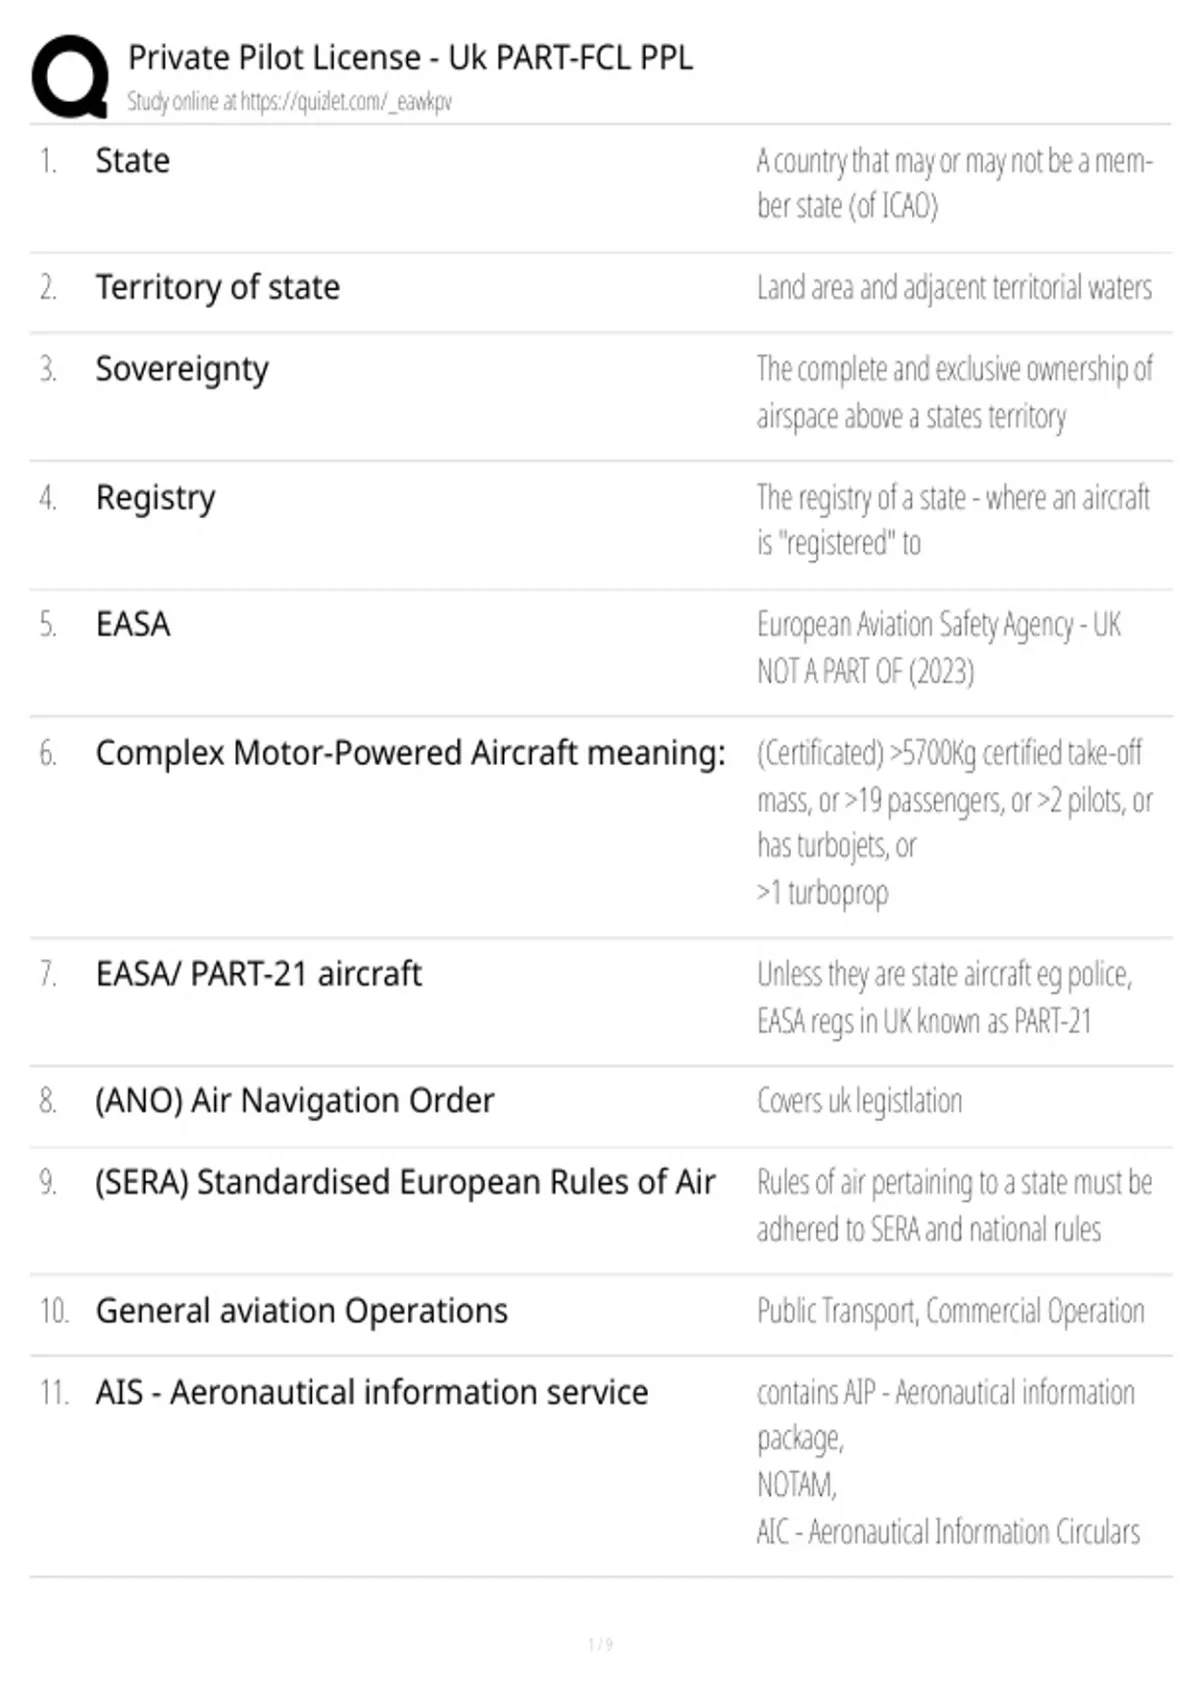Viewport: 1200px width, 1700px height.
Task: Click the EASA term
Action: (133, 624)
